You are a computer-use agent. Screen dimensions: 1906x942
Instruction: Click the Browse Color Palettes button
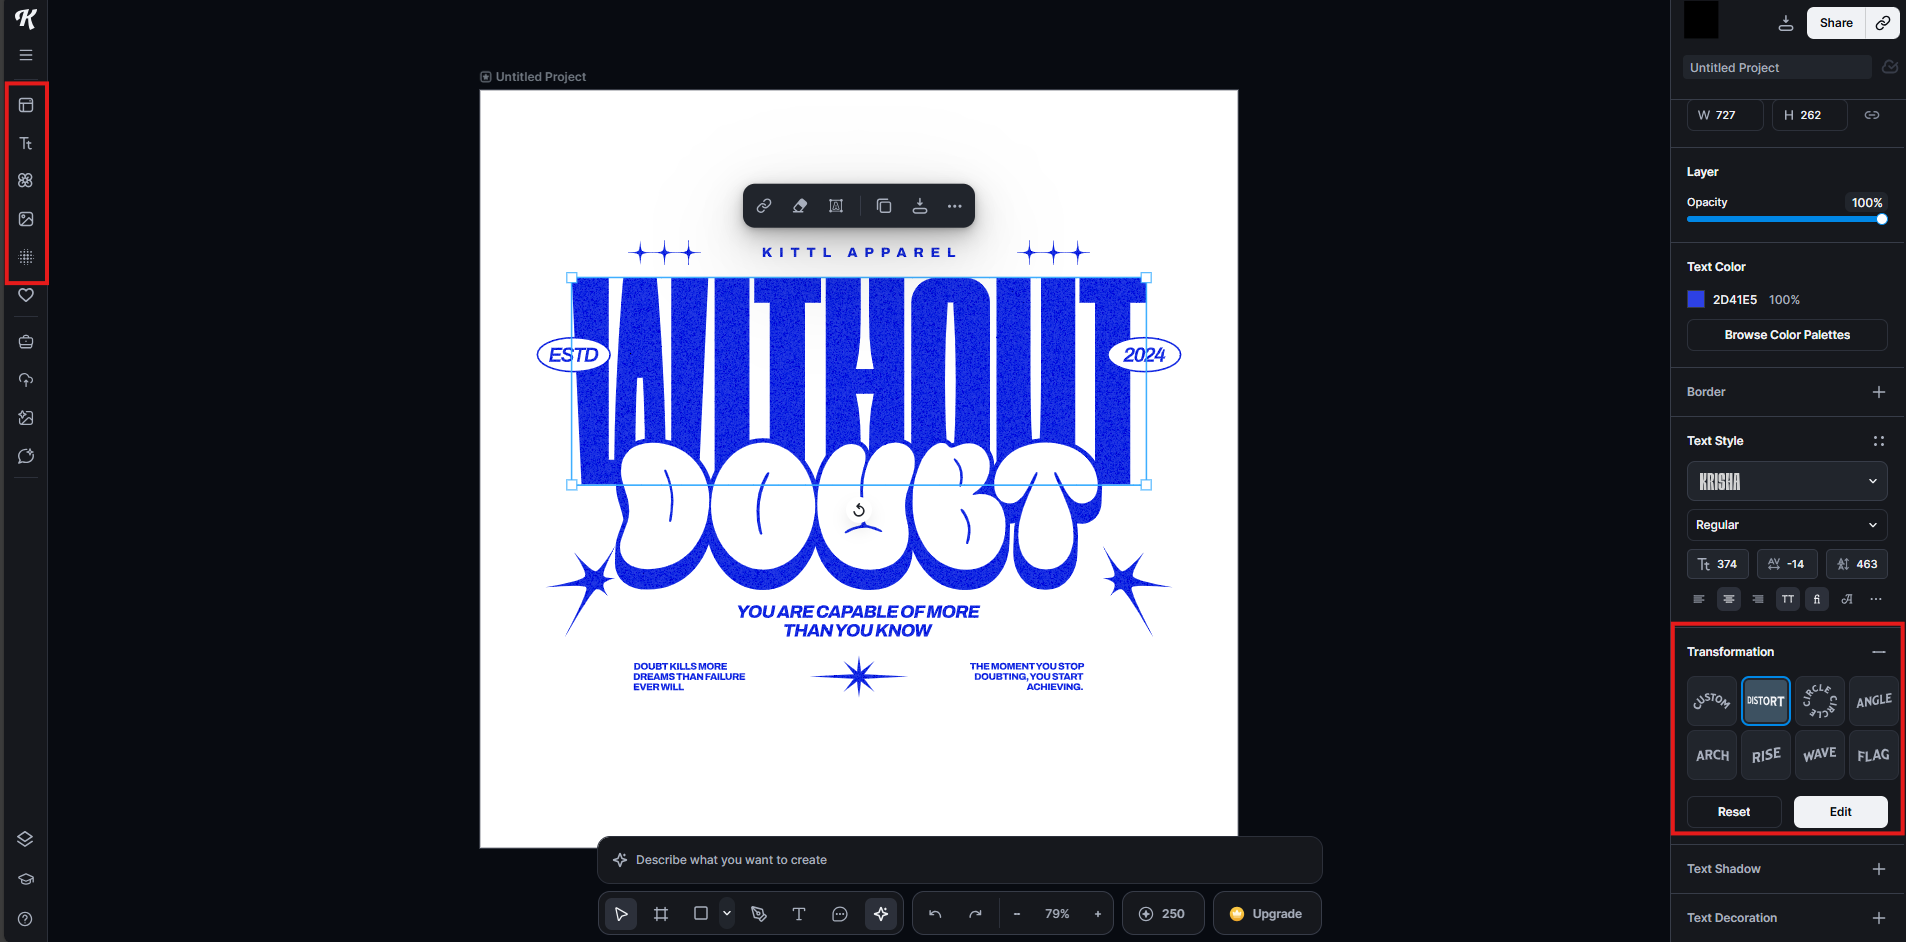point(1786,335)
